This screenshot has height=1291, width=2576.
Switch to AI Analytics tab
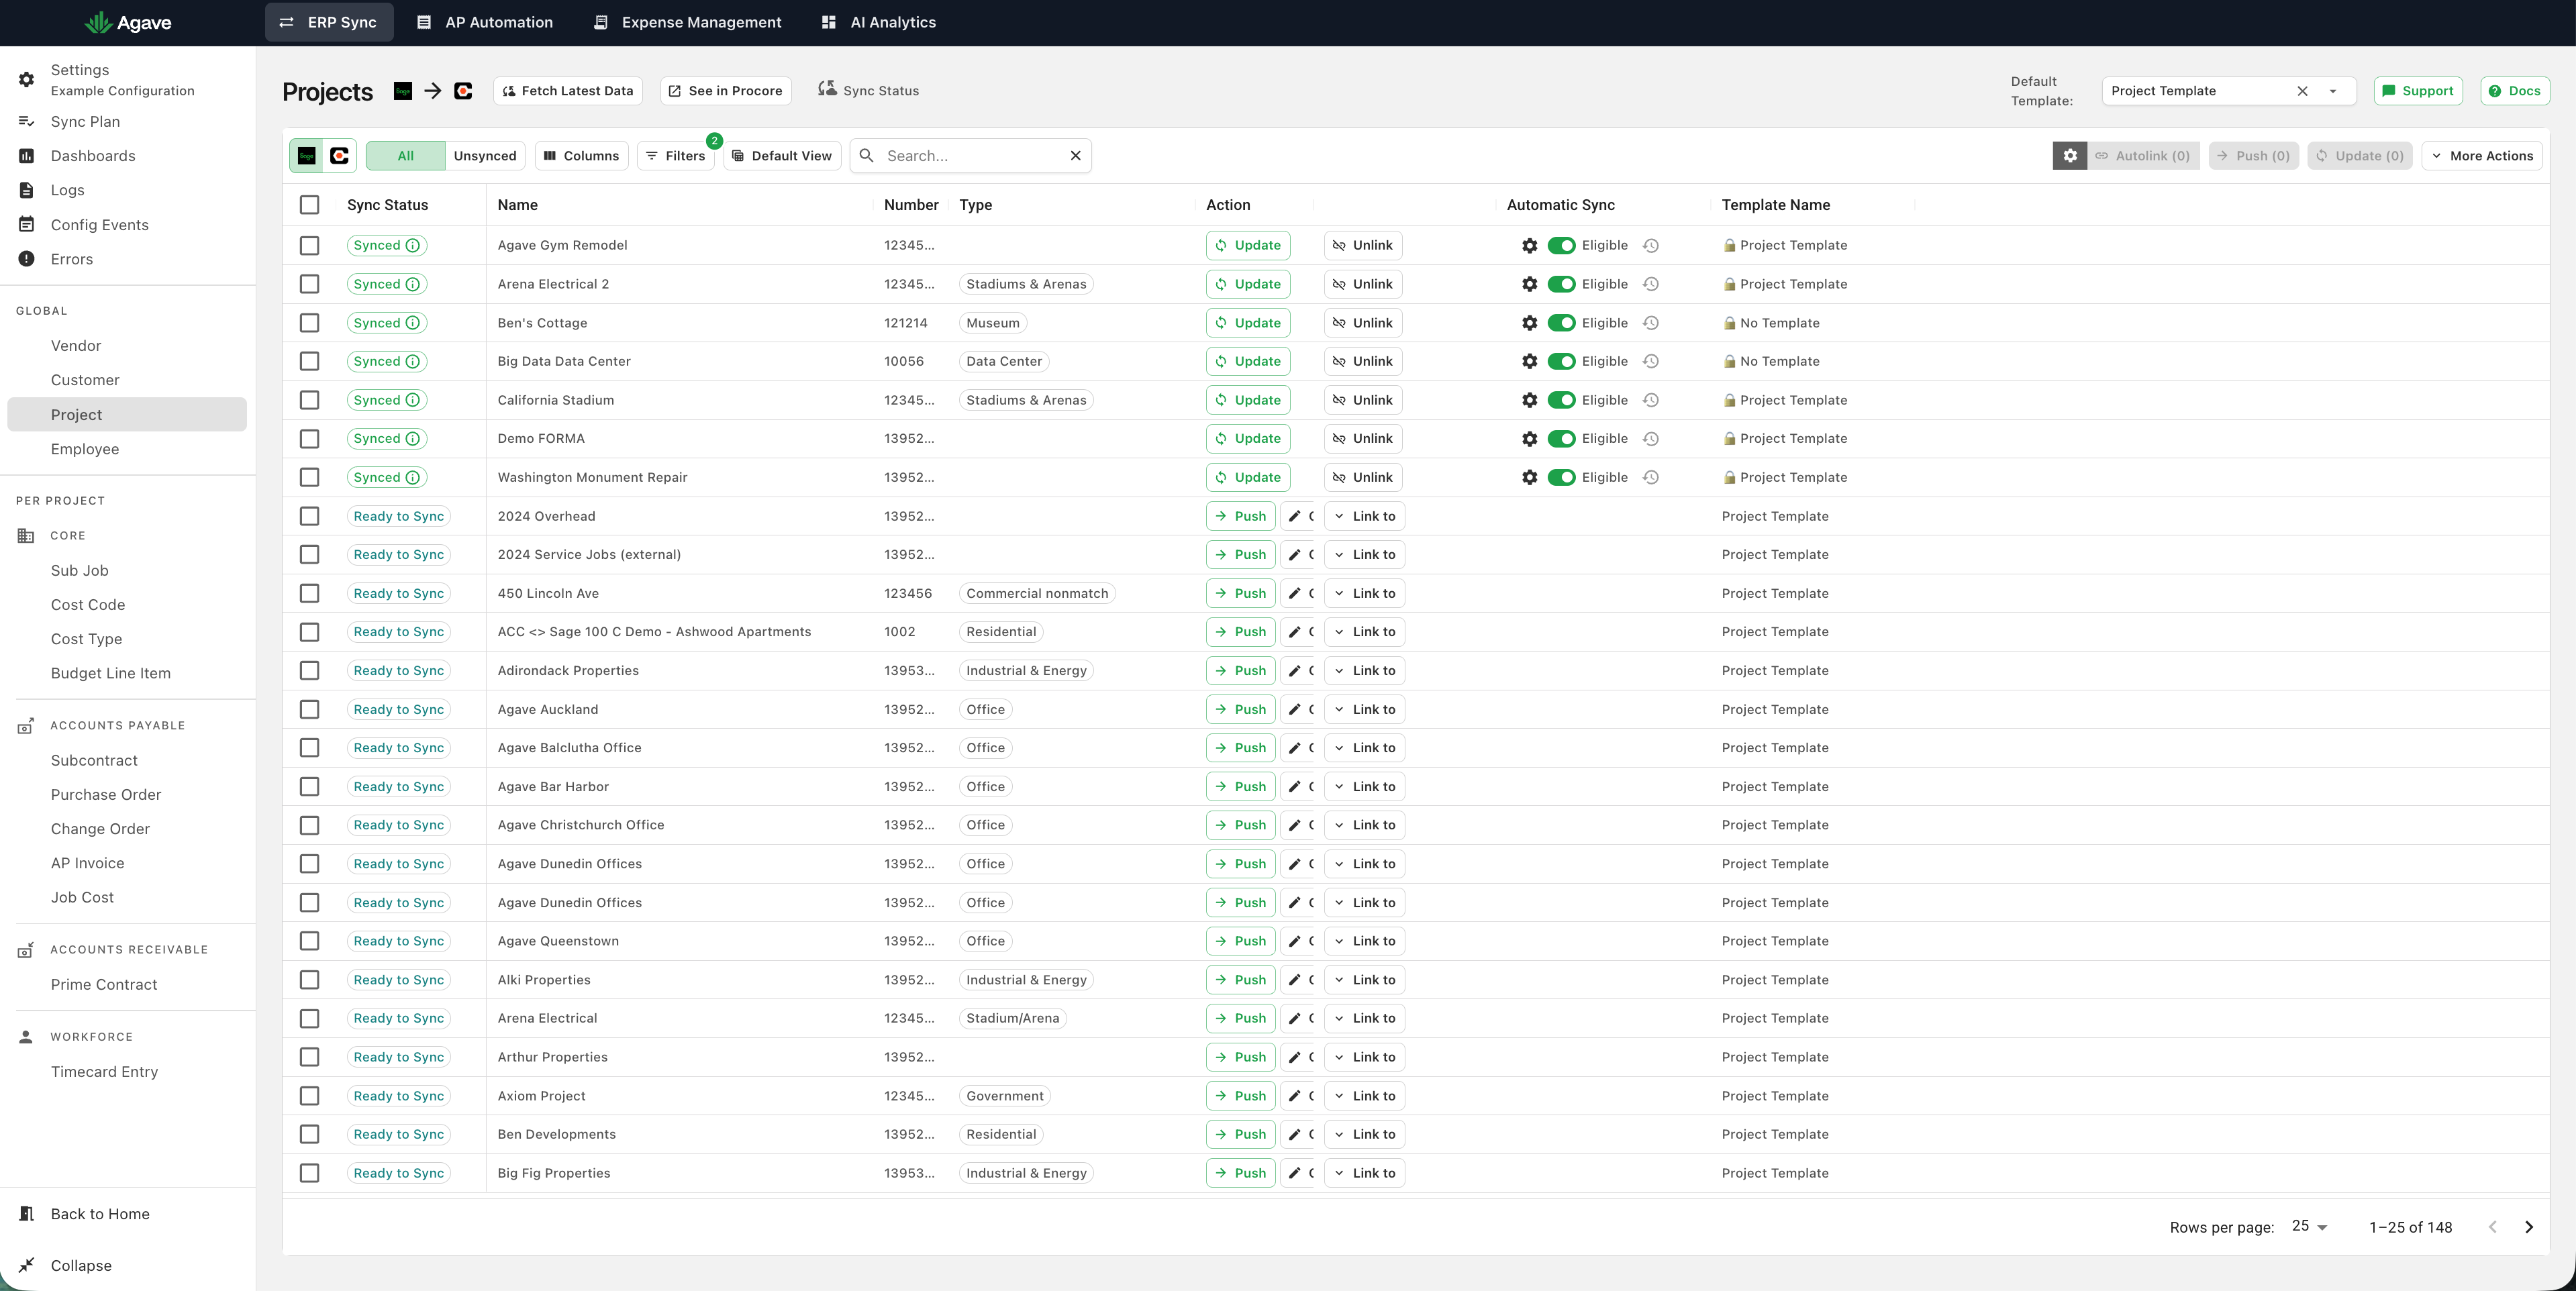click(x=879, y=22)
